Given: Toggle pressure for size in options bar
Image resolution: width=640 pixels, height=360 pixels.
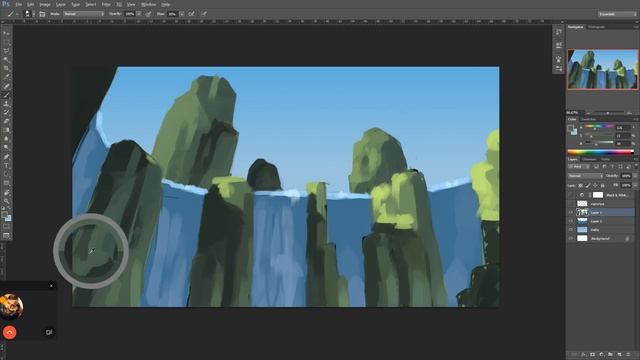Looking at the screenshot, I should click(203, 13).
